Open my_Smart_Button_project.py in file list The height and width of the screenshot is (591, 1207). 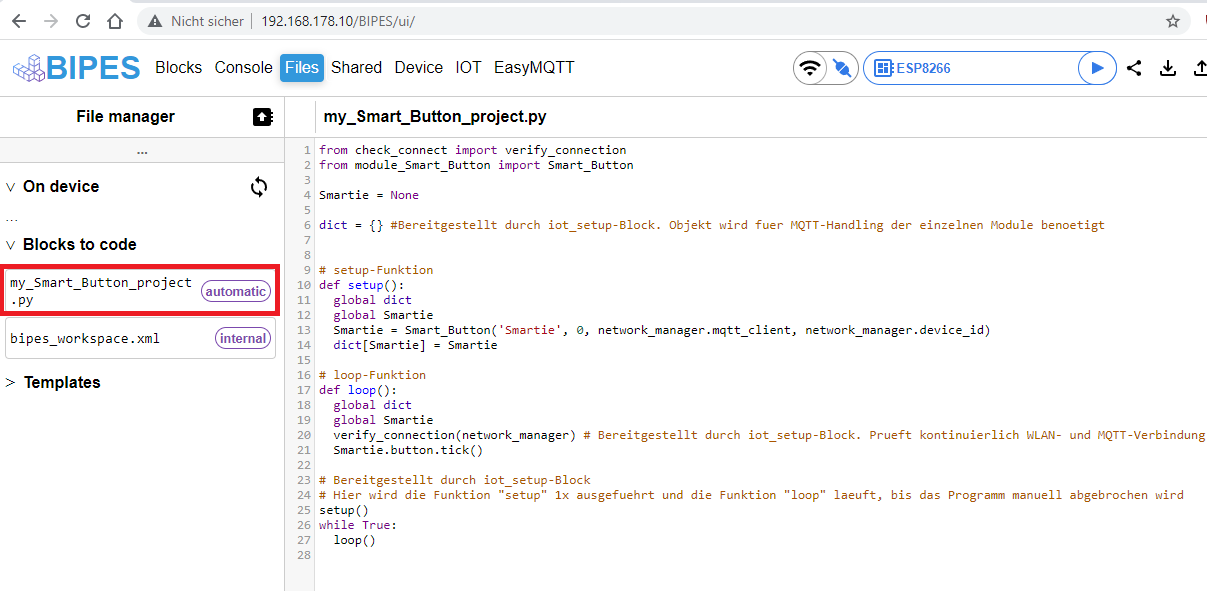tap(140, 291)
